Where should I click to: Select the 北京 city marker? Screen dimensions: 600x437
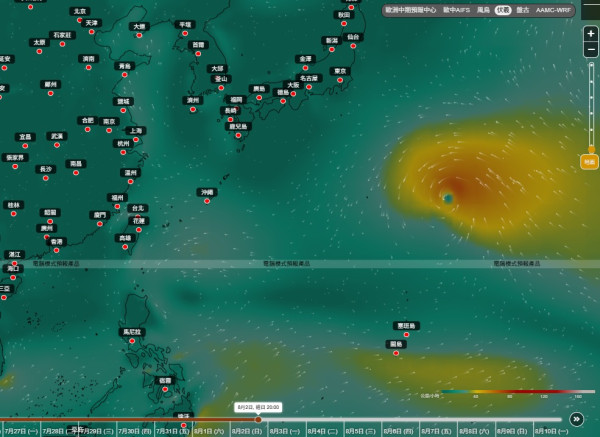(80, 20)
